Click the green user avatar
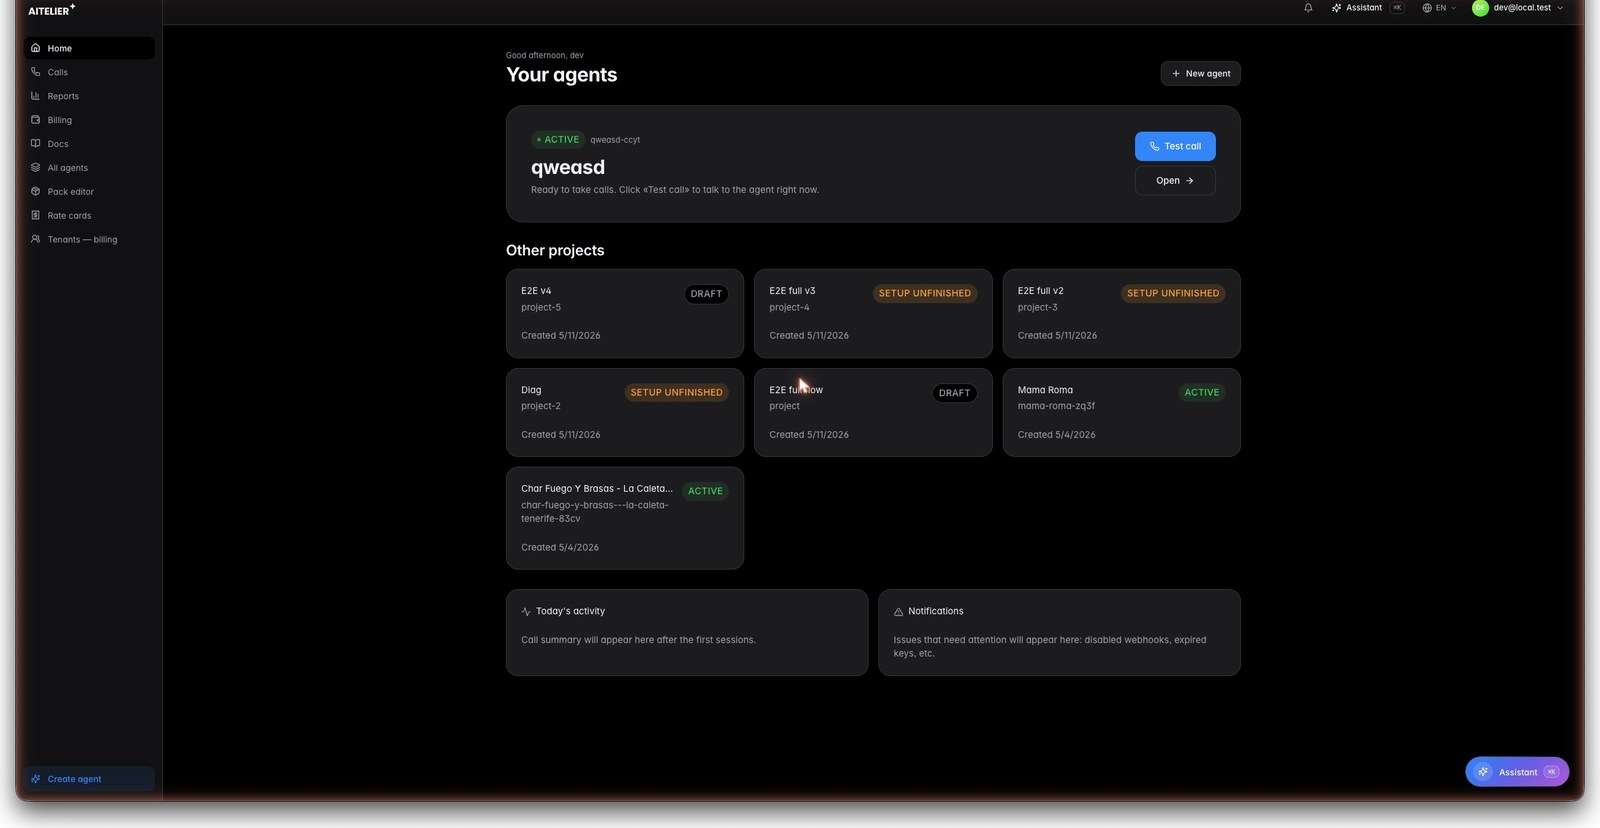 pyautogui.click(x=1480, y=8)
